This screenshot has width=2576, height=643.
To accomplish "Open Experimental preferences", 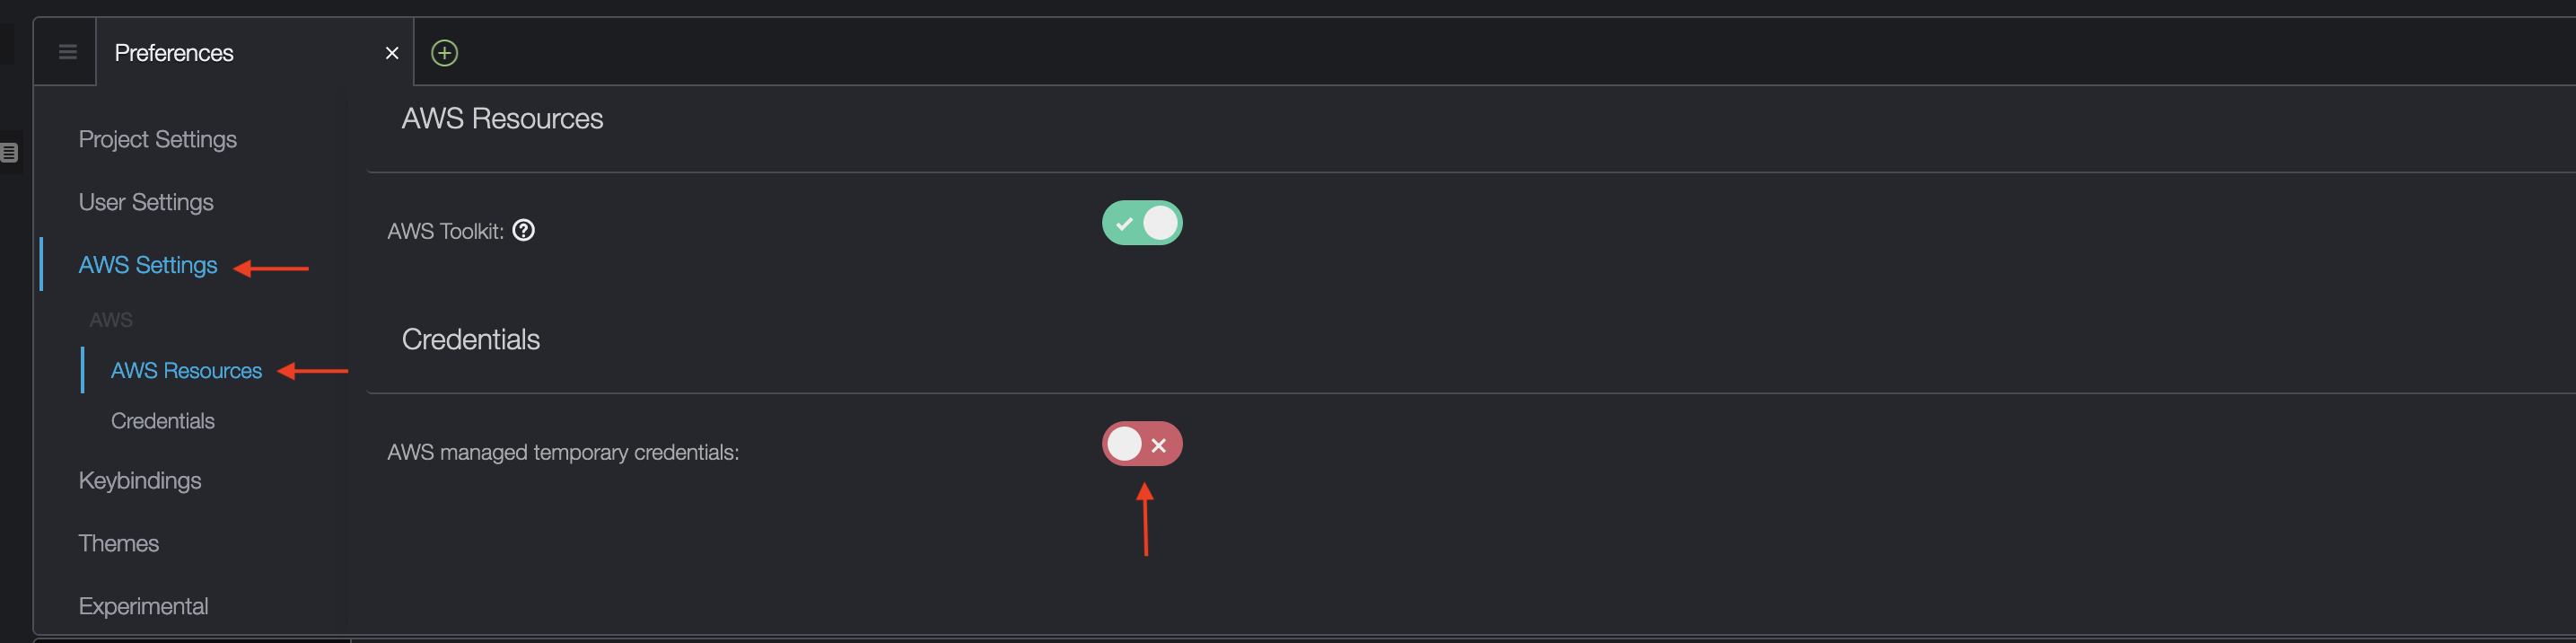I will tap(143, 606).
